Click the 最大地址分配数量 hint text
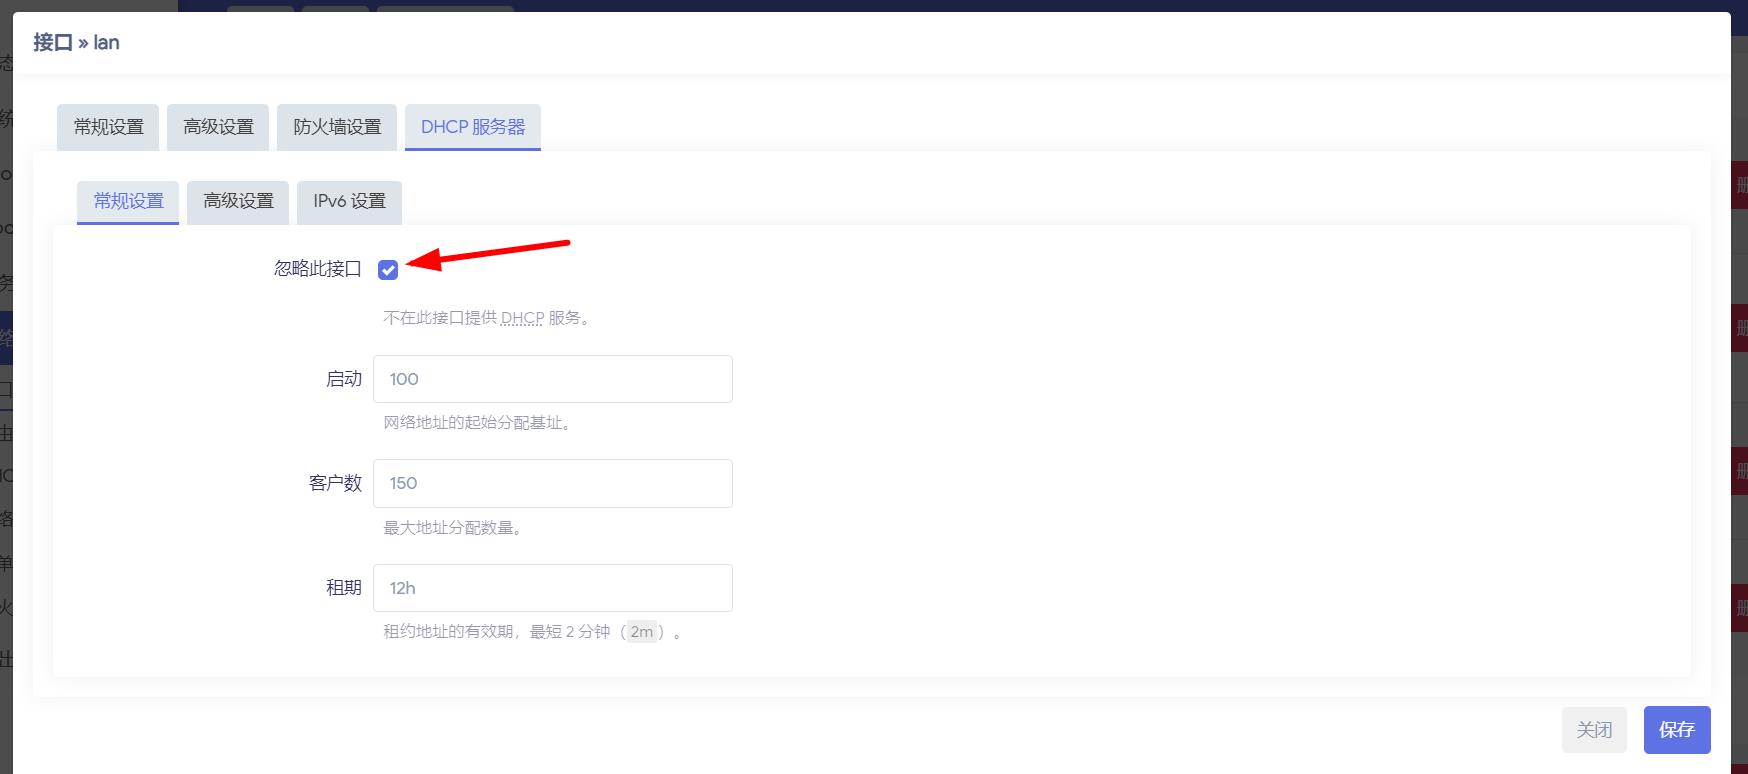 click(455, 528)
